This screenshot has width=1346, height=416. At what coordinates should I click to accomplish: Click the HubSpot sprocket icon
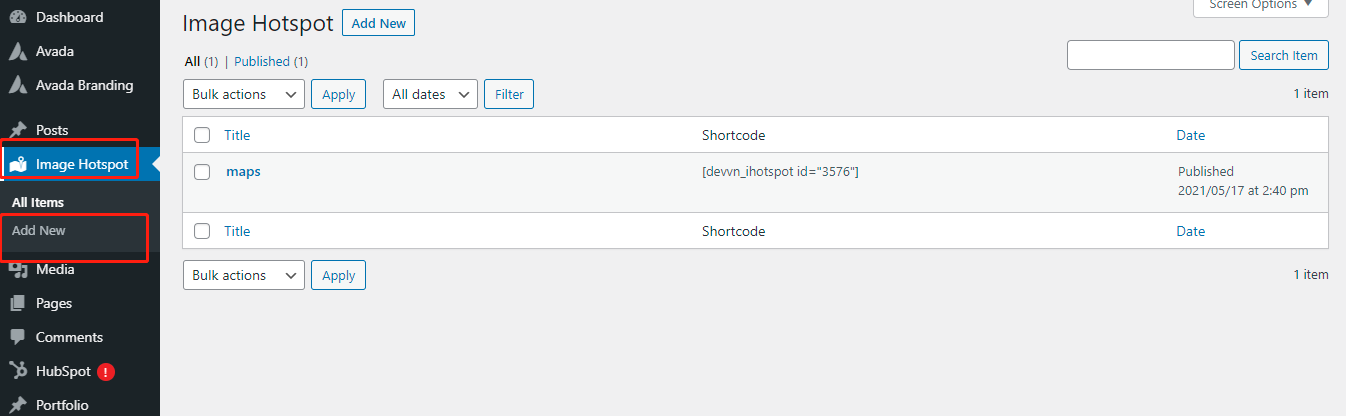[17, 371]
